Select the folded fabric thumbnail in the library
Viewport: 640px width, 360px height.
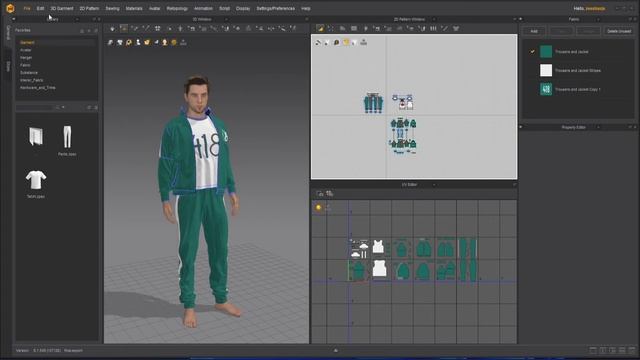pos(36,136)
